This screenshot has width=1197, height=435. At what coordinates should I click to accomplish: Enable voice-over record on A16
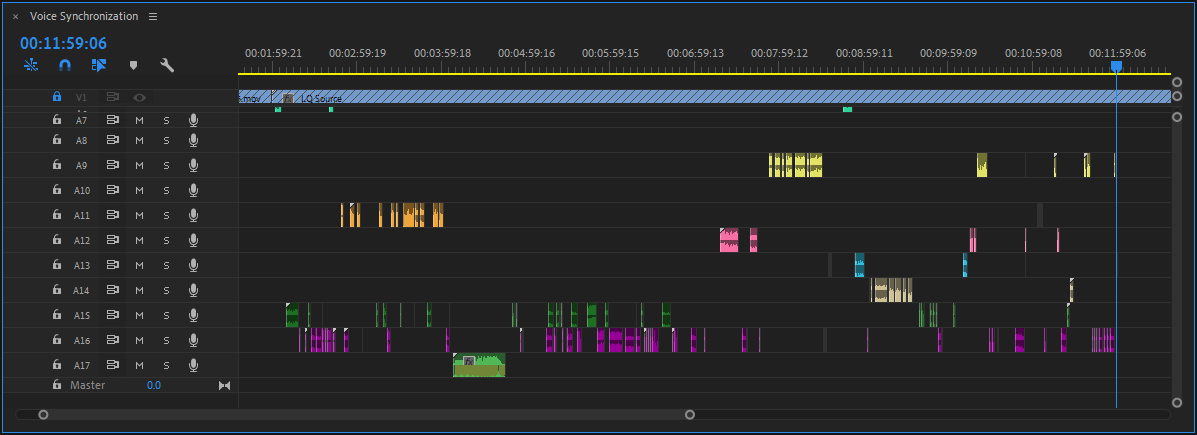pos(193,340)
